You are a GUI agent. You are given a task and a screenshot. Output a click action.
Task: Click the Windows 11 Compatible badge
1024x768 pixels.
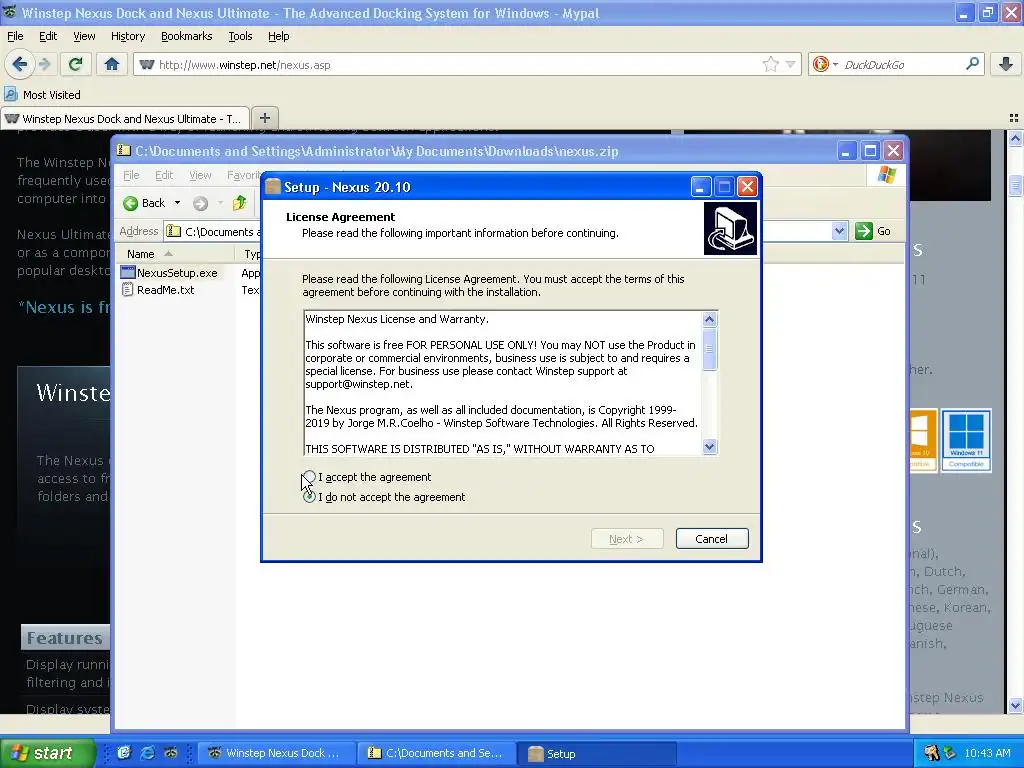click(x=966, y=440)
